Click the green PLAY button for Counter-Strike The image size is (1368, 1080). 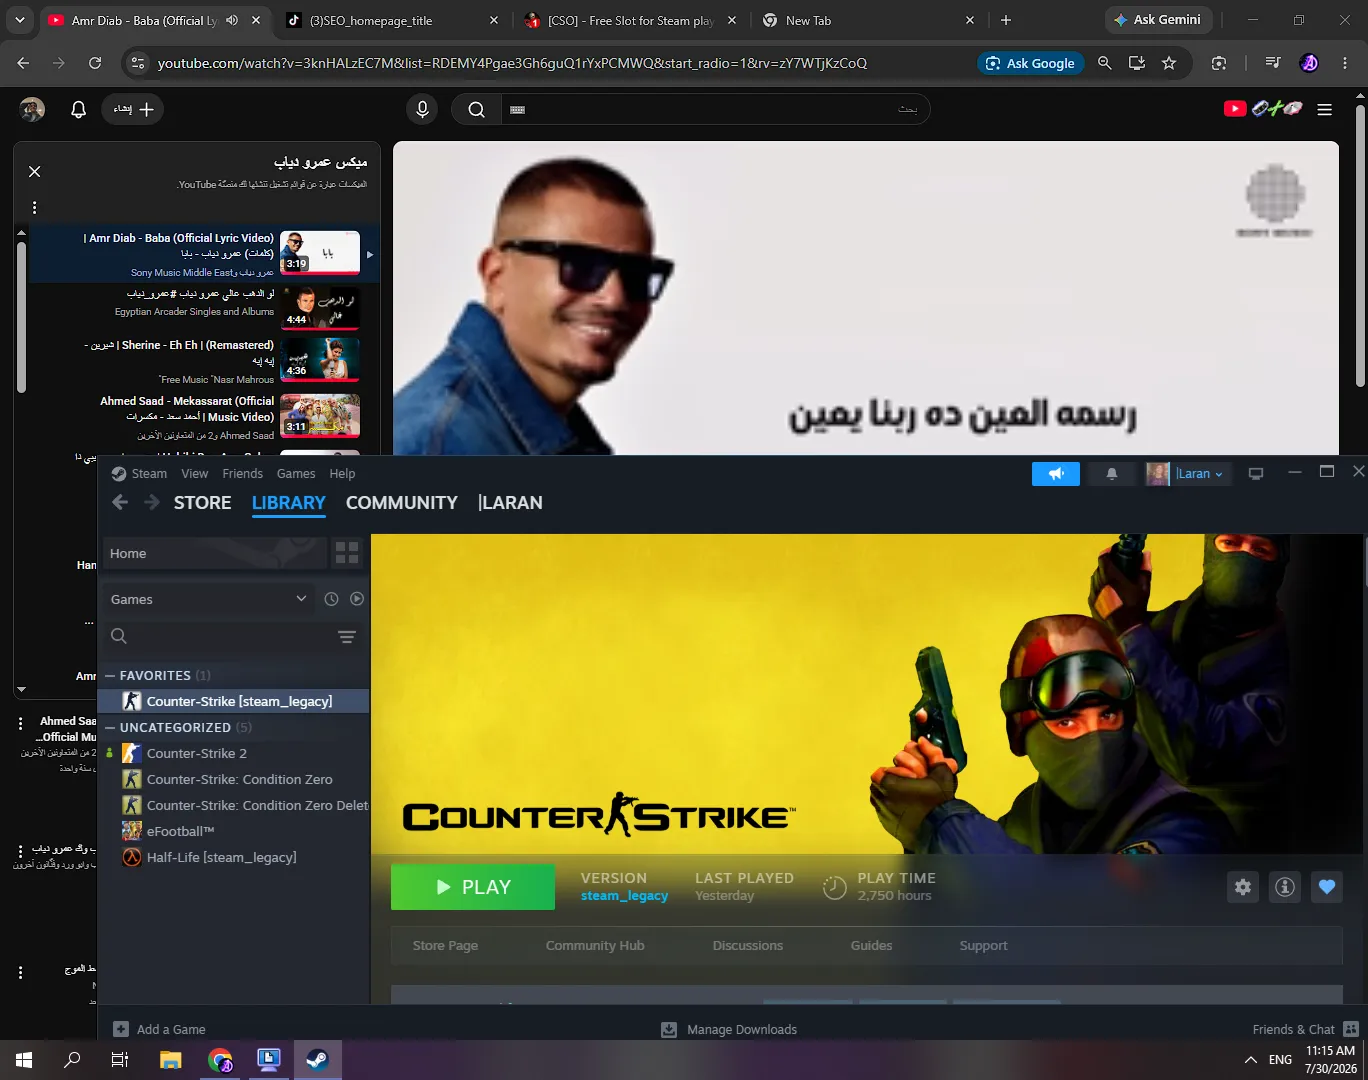[473, 887]
